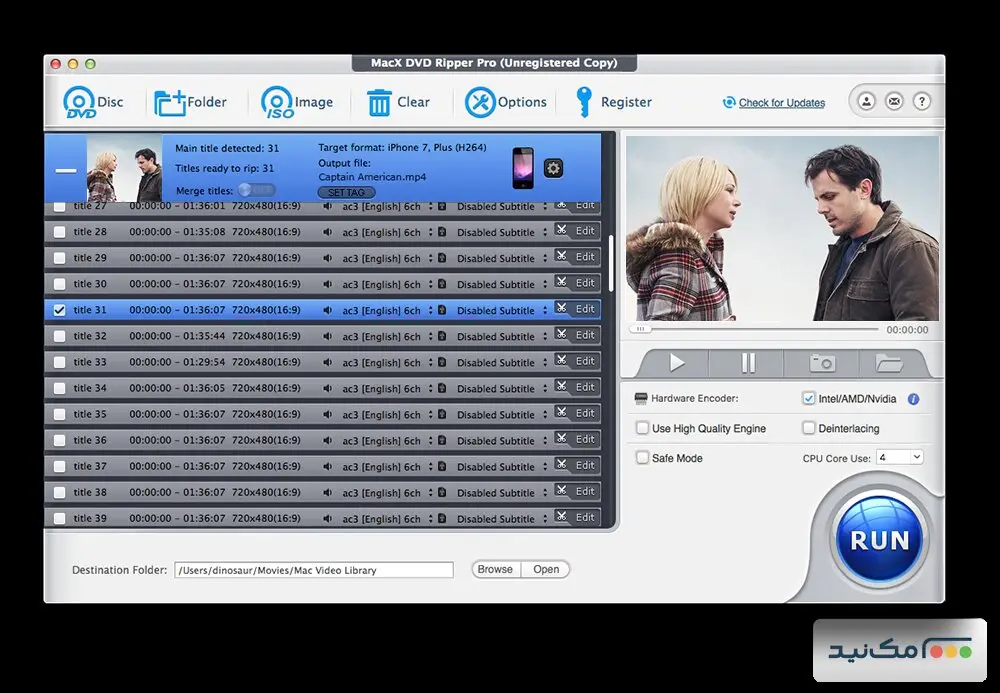Open the Options settings
The image size is (1000, 693).
[x=507, y=101]
